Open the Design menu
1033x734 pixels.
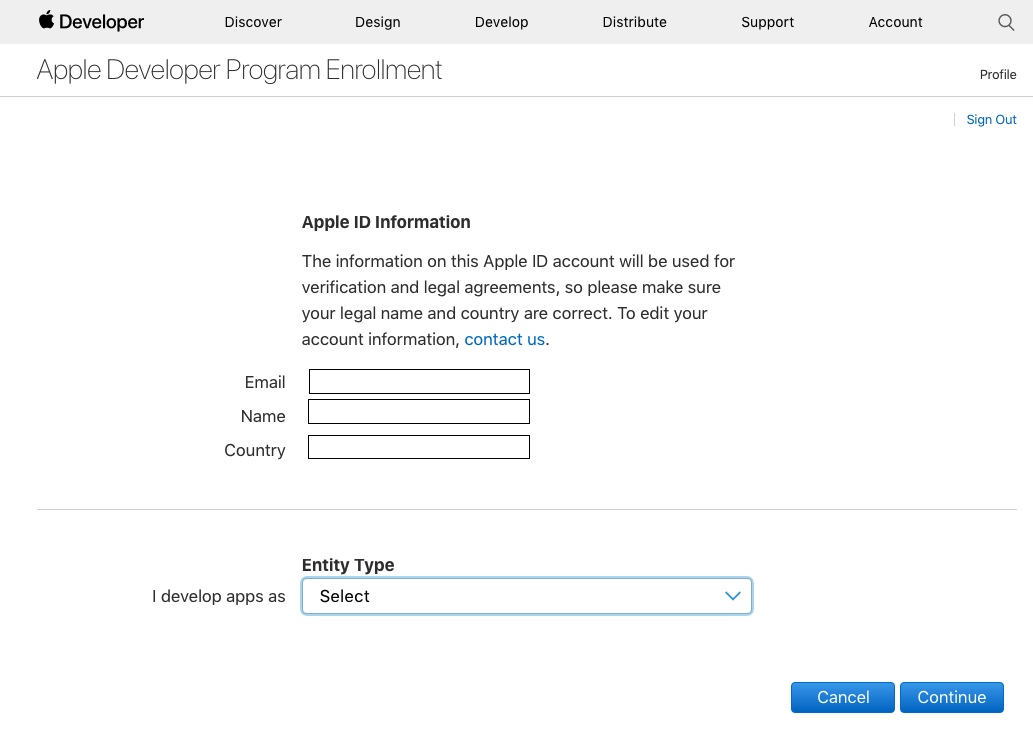[x=377, y=22]
